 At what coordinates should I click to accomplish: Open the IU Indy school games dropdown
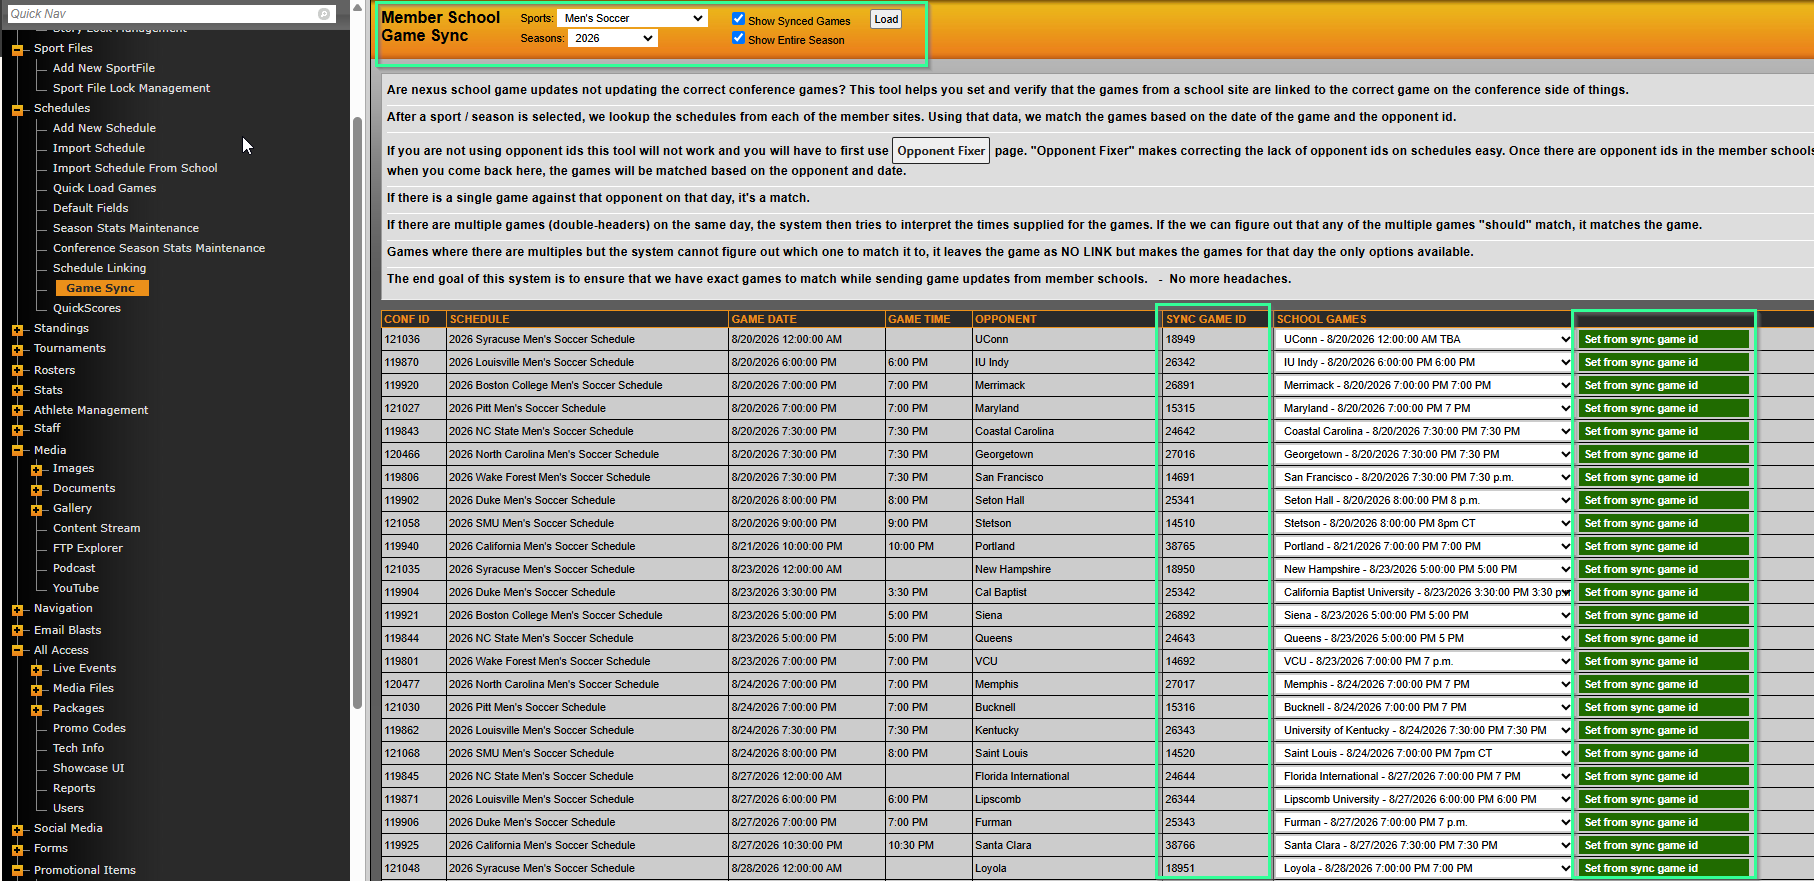(1424, 362)
